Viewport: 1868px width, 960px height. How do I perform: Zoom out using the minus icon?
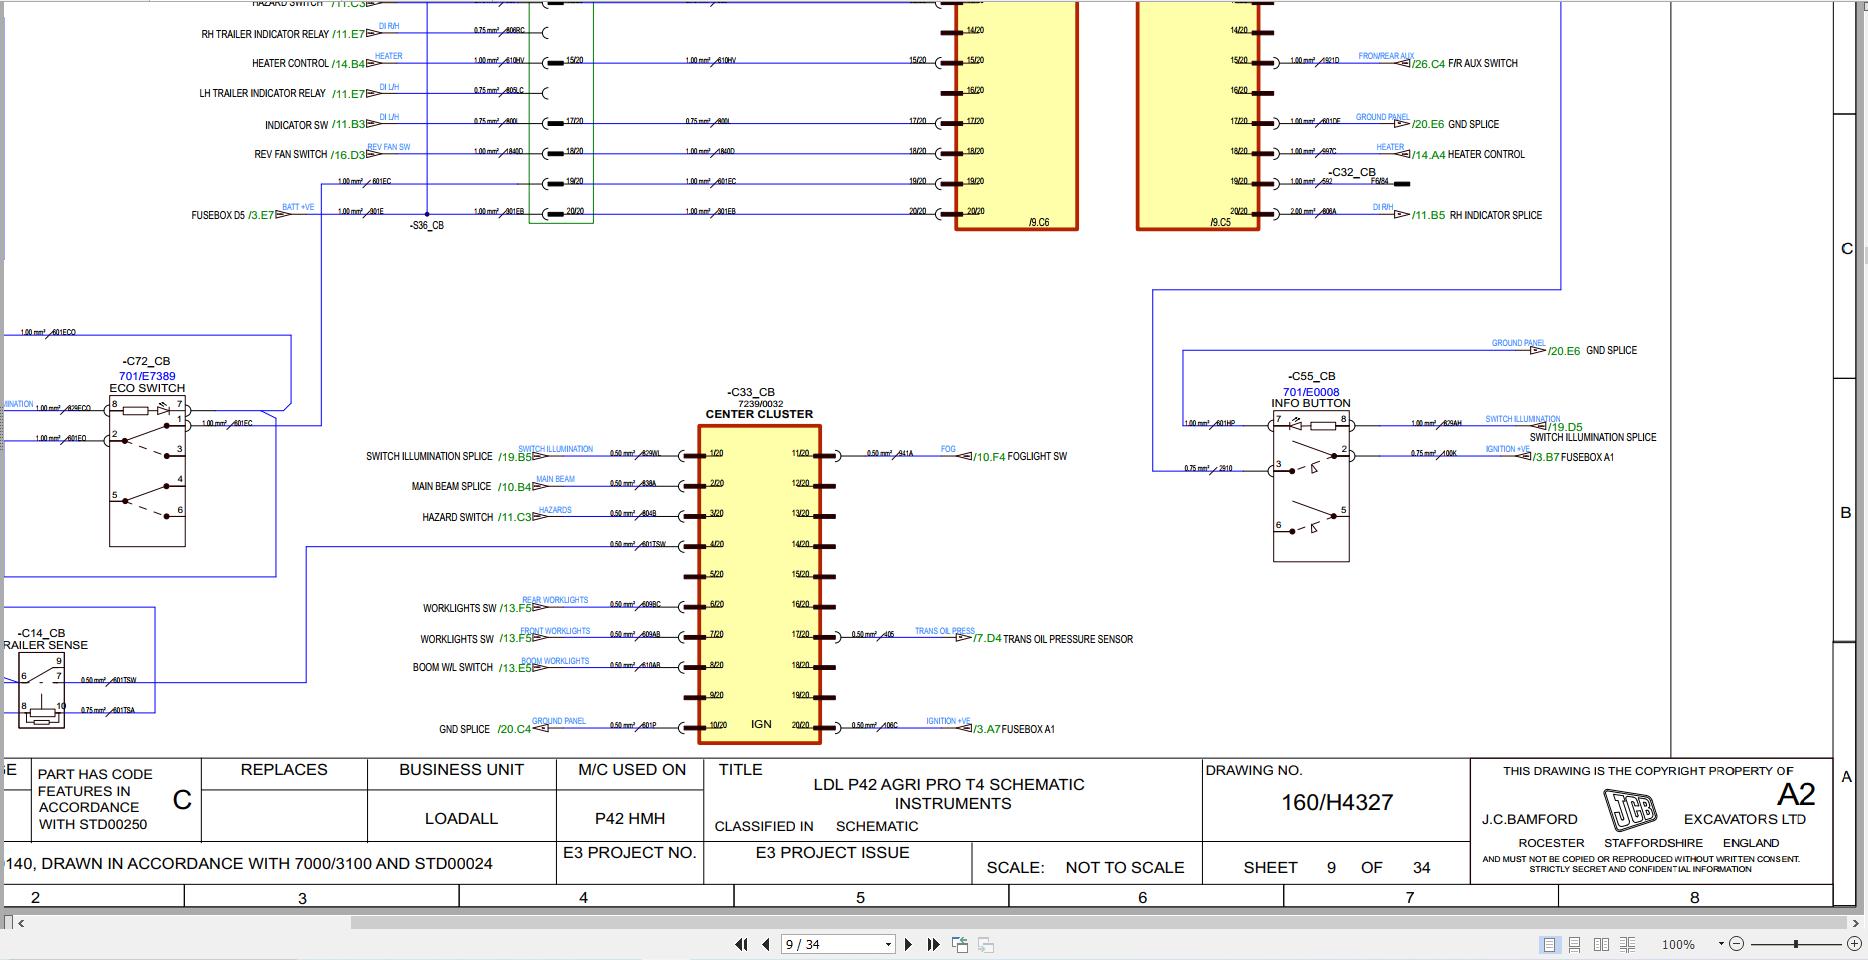pos(1738,944)
